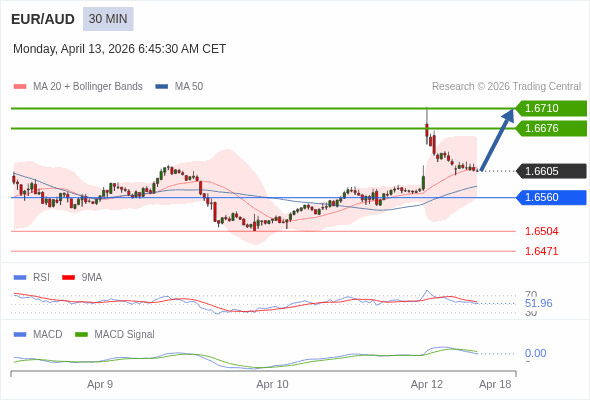Click the 1.6560 blue pivot label

click(551, 197)
